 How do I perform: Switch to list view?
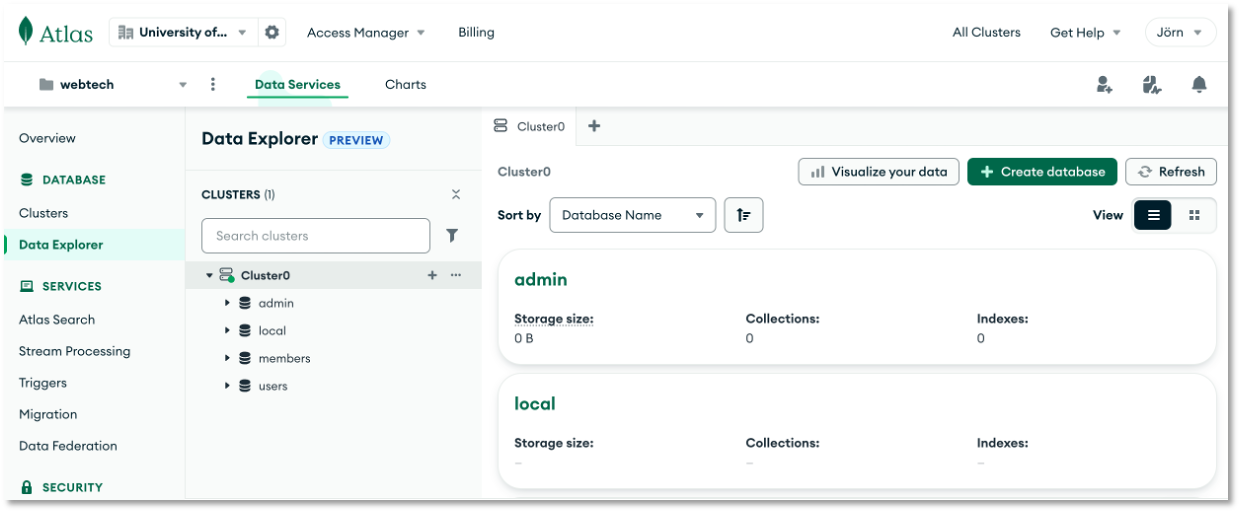[1153, 215]
